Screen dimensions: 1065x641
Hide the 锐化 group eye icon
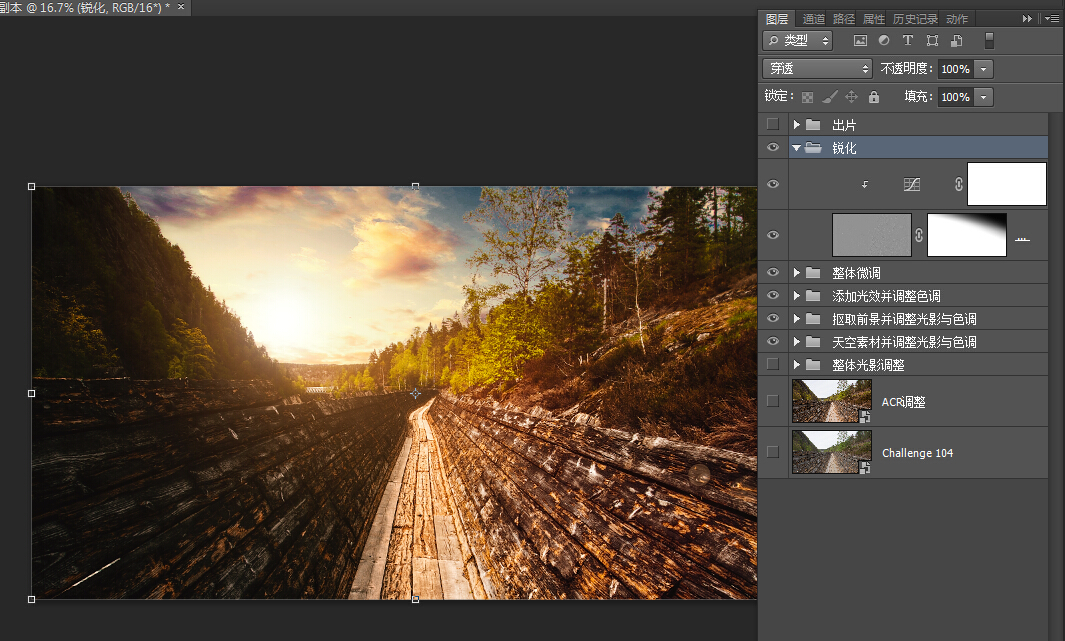[x=773, y=147]
